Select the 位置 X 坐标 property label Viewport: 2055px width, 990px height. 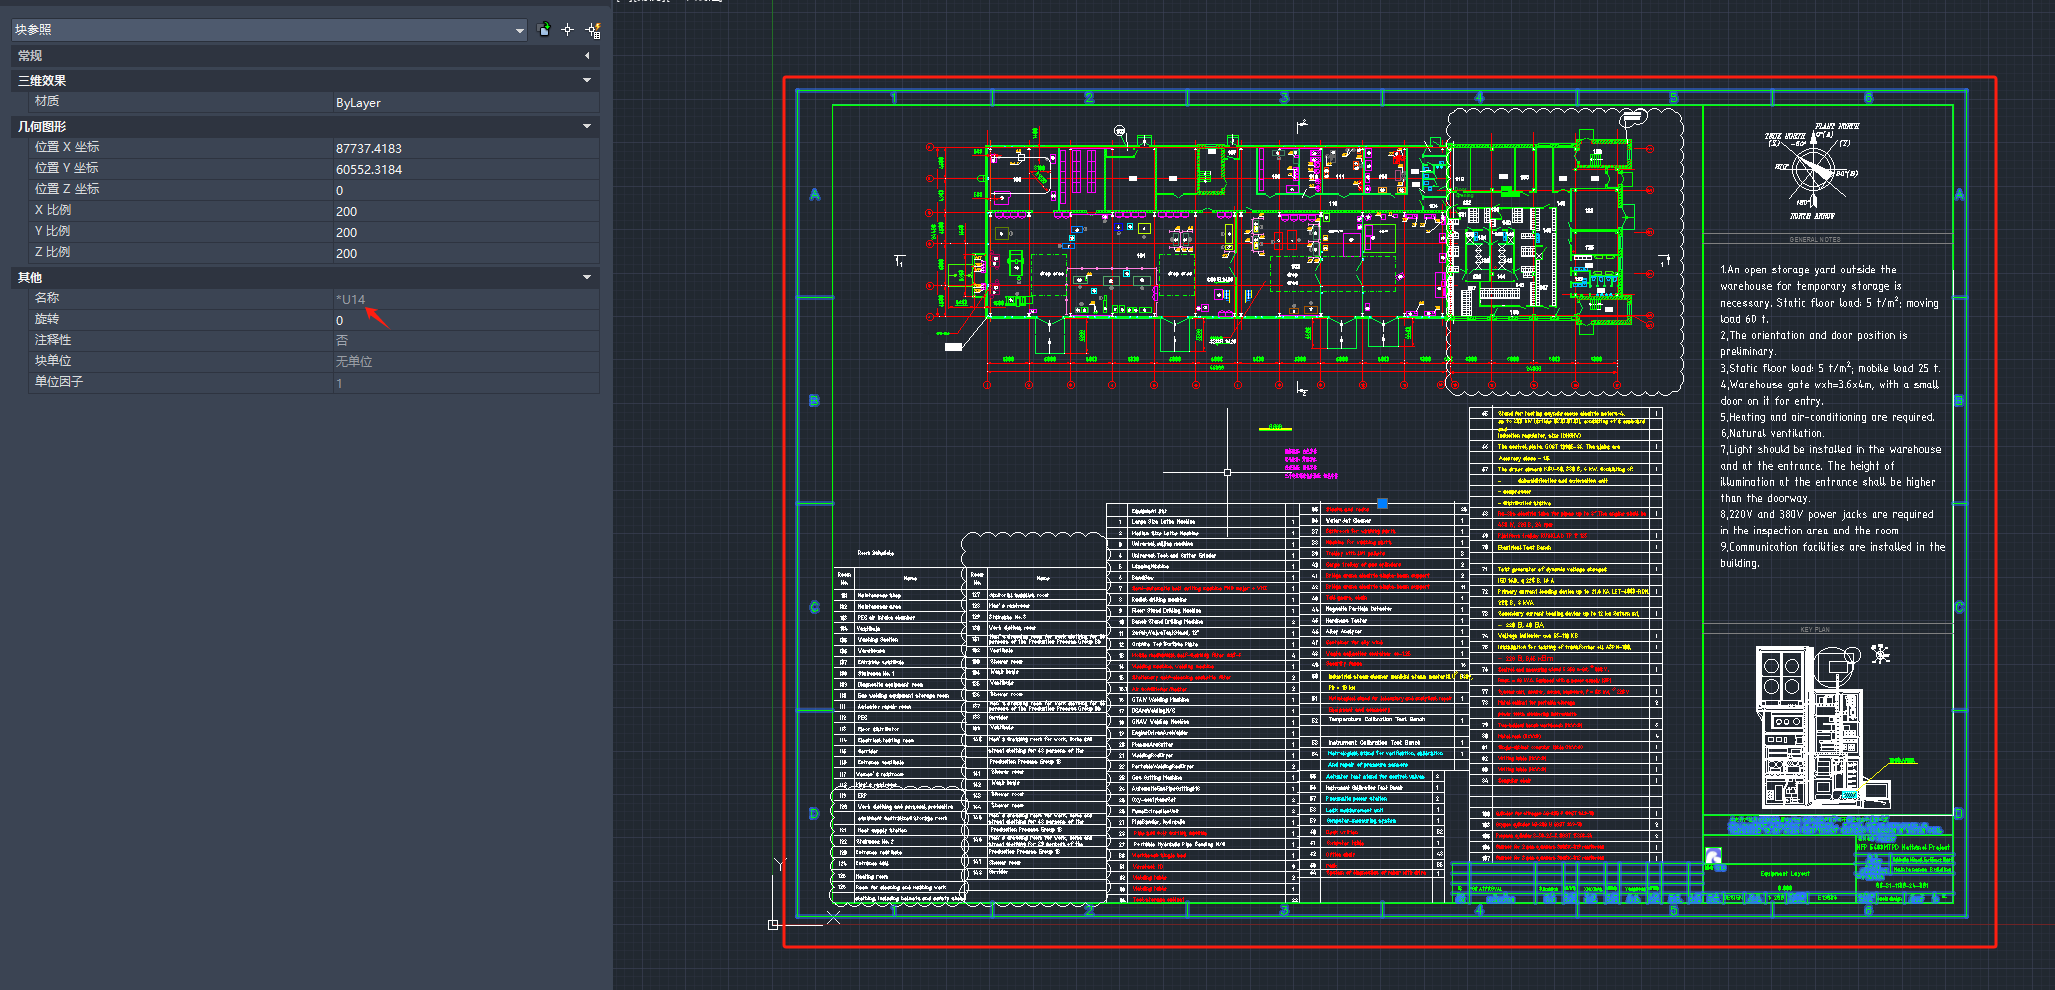click(x=67, y=147)
